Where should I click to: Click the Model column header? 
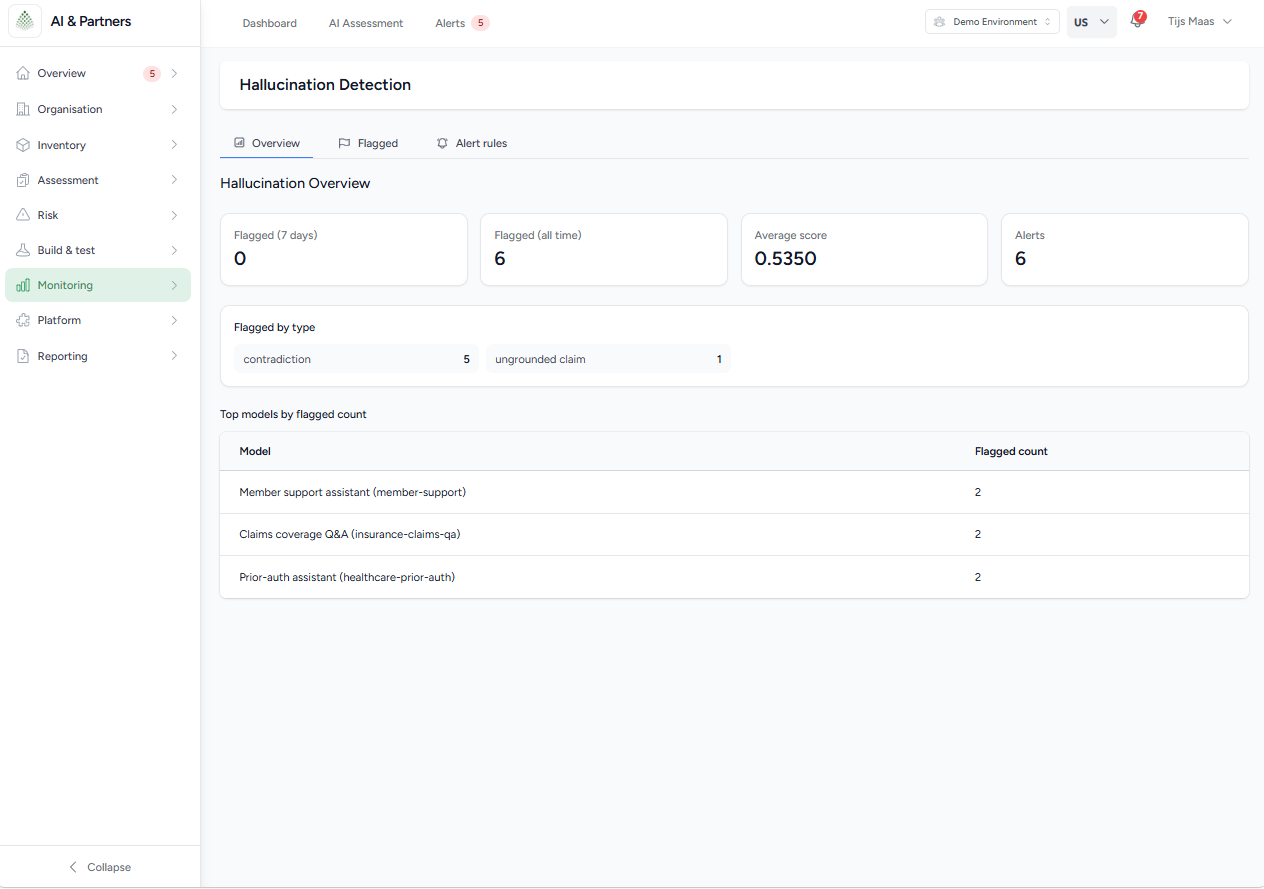tap(255, 451)
